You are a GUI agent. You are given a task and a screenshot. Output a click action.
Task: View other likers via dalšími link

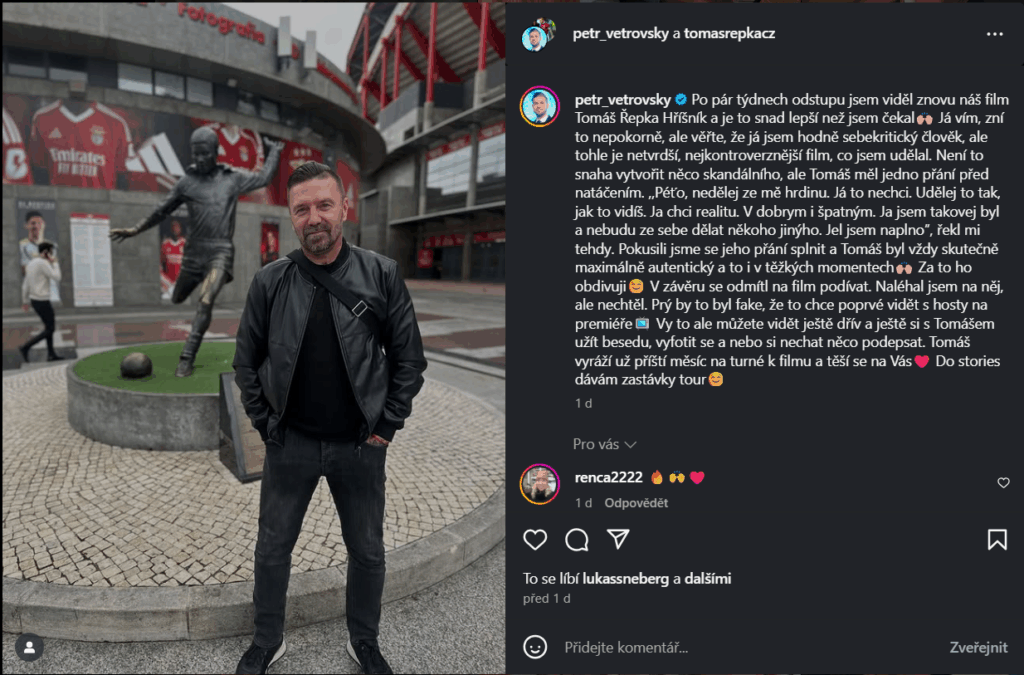coord(708,578)
